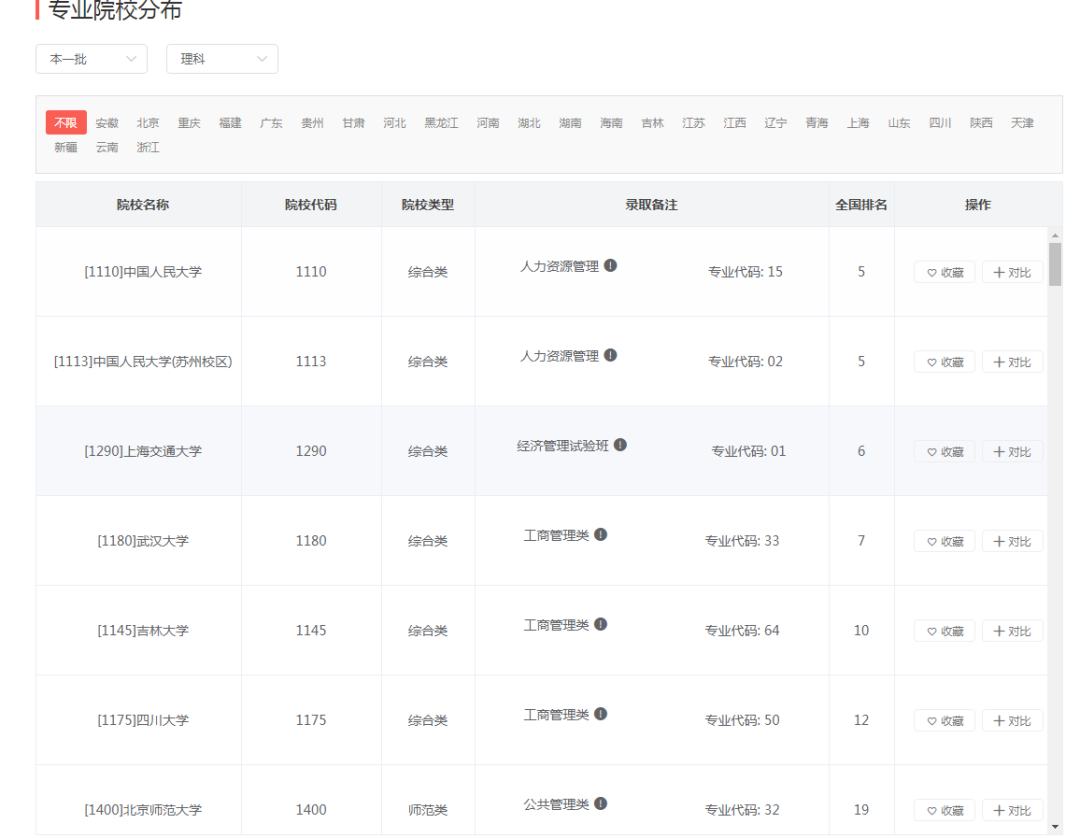Click the table scrollbar up arrow

[x=1055, y=235]
